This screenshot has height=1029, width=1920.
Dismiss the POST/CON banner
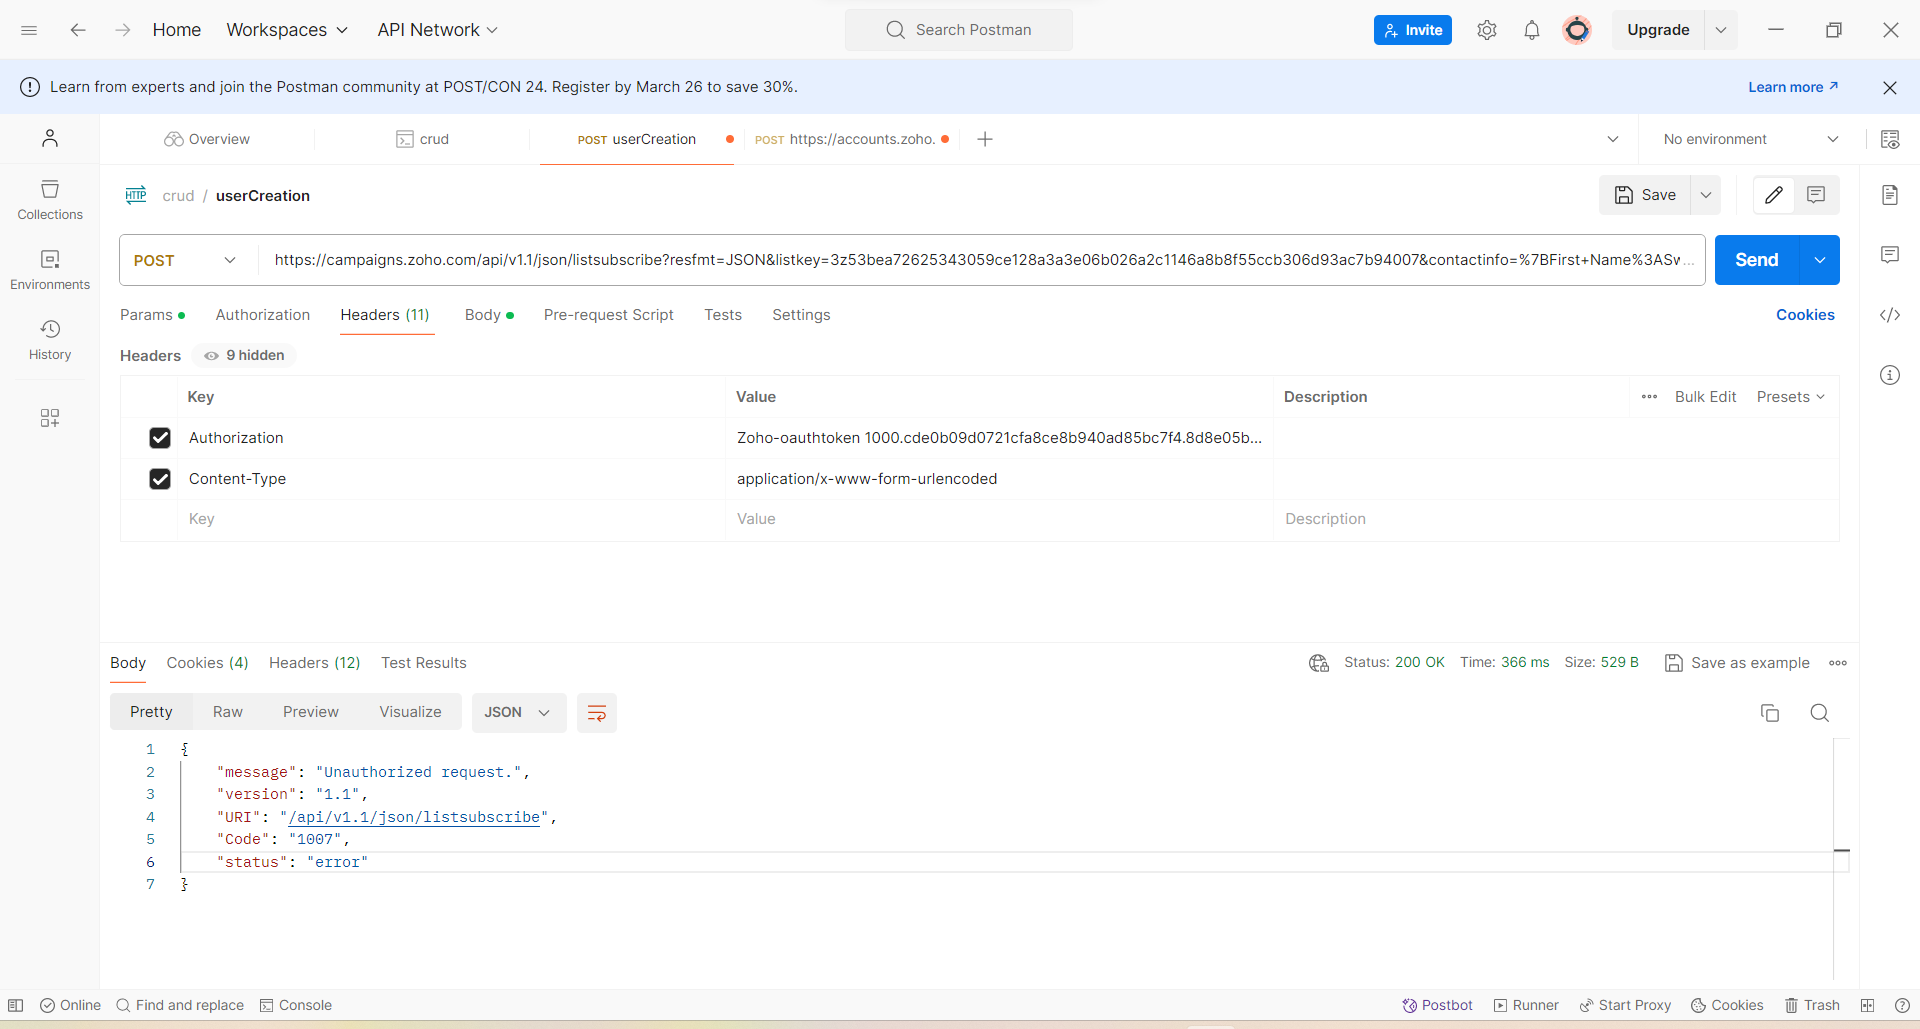pos(1890,87)
